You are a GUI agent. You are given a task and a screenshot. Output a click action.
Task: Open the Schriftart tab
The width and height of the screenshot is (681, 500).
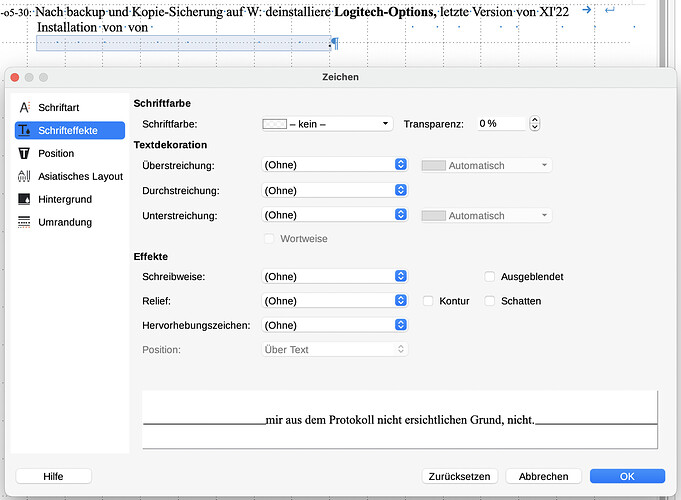click(x=59, y=107)
